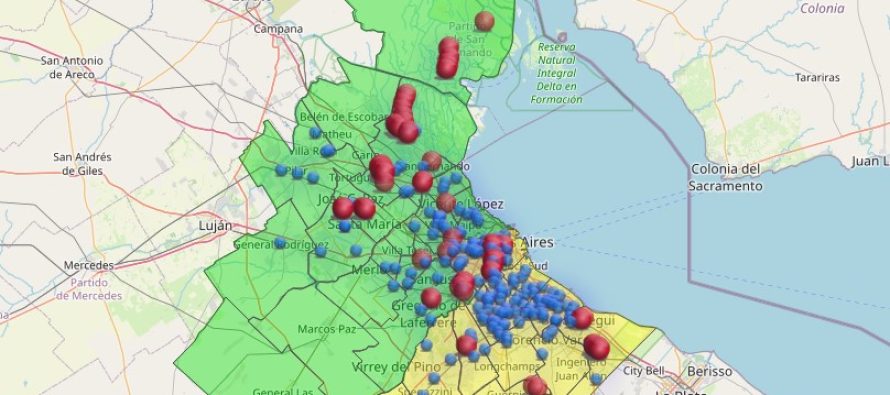Select the Luján city label
The height and width of the screenshot is (395, 890).
215,225
